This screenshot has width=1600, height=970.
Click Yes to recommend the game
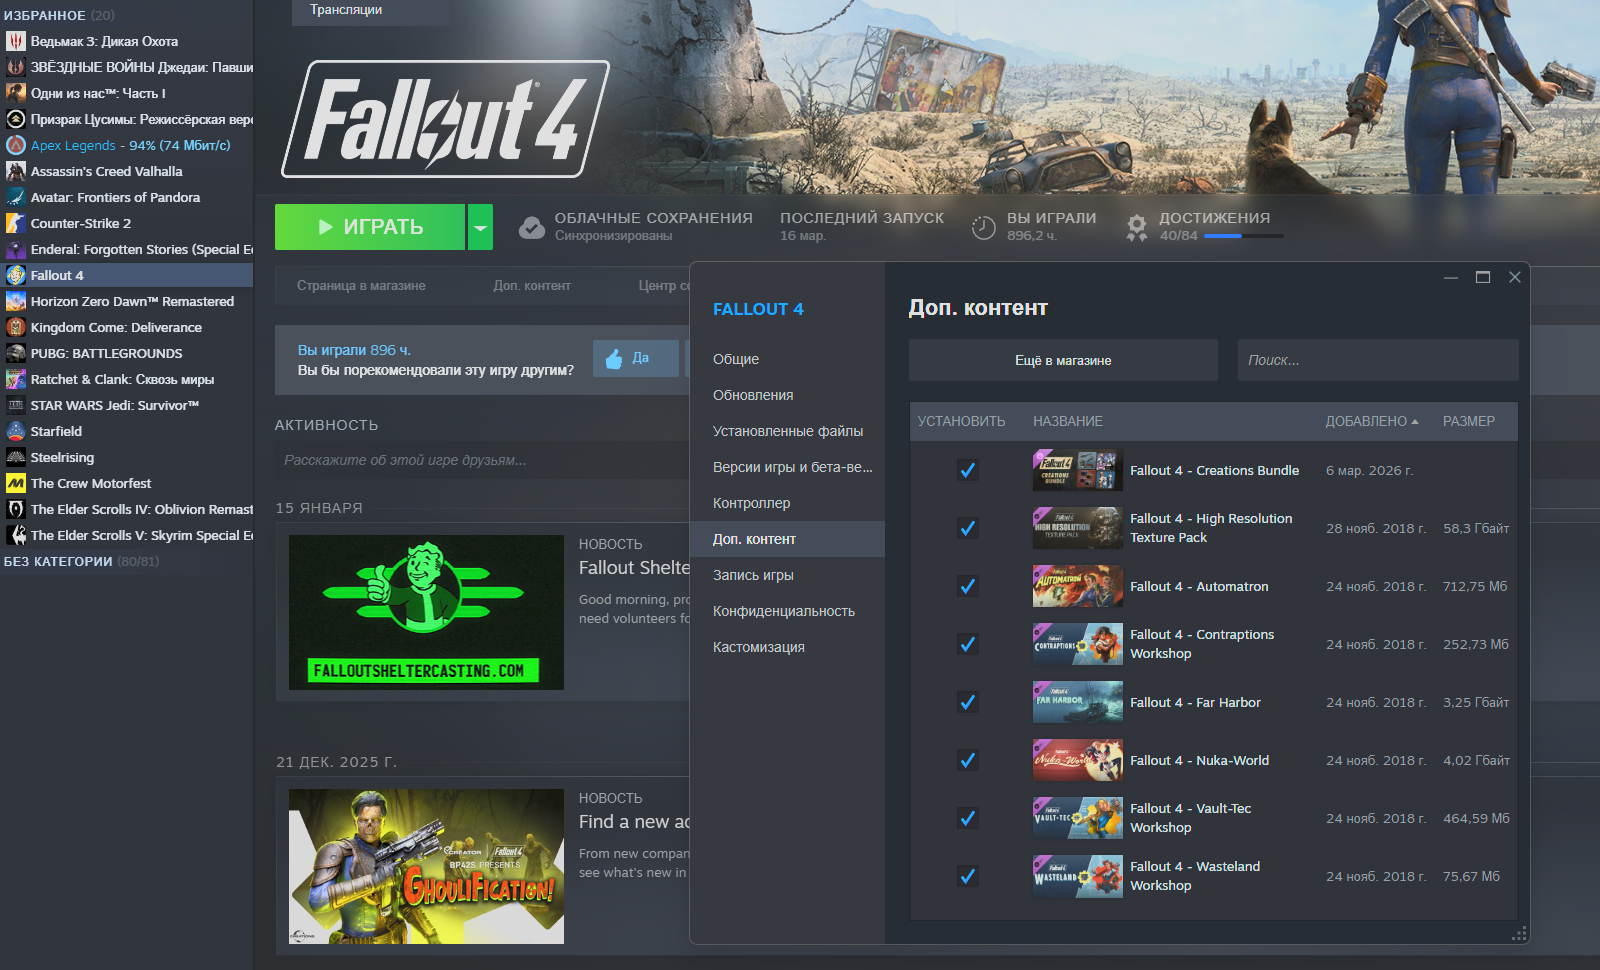[x=636, y=358]
